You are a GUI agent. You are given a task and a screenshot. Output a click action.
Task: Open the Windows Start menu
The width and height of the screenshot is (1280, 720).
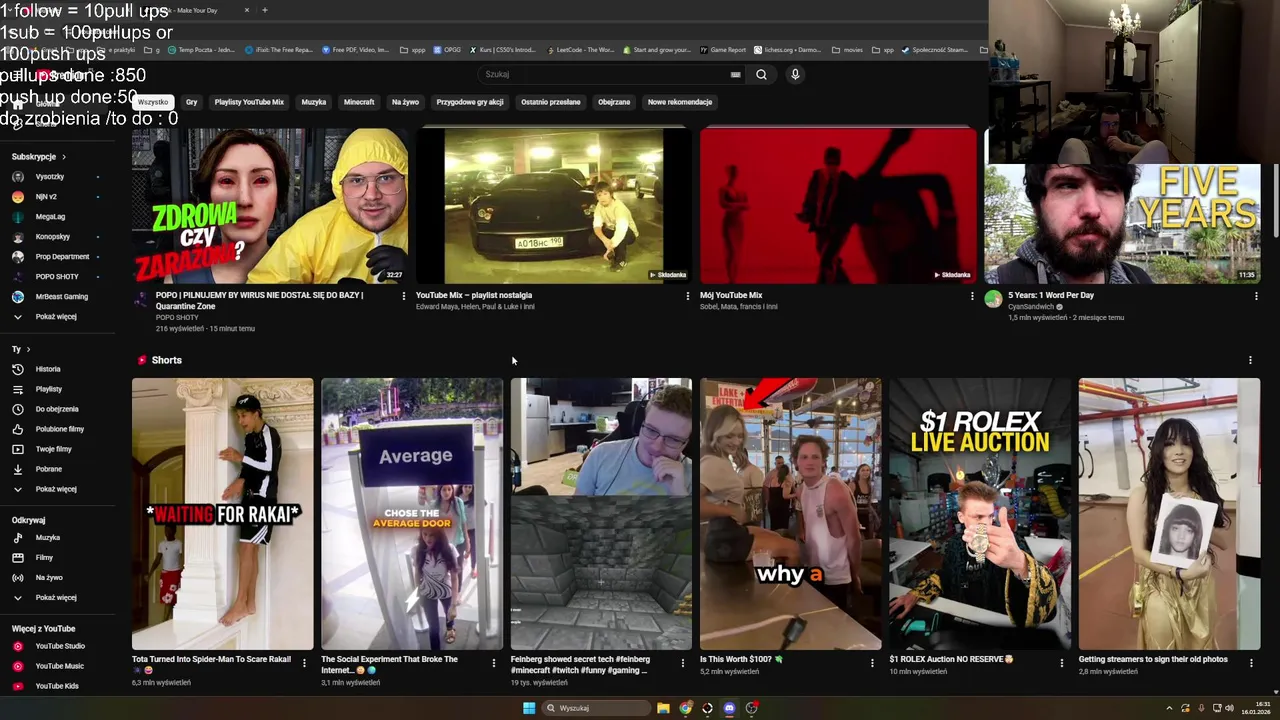pos(529,708)
